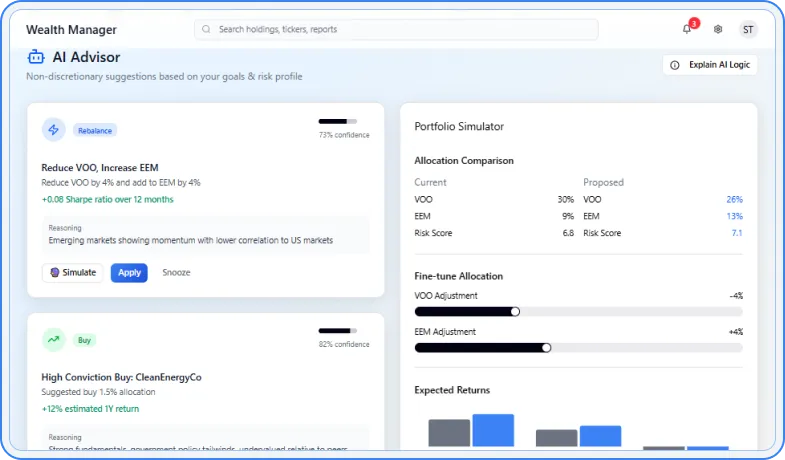
Task: Click the ST user avatar
Action: click(748, 29)
